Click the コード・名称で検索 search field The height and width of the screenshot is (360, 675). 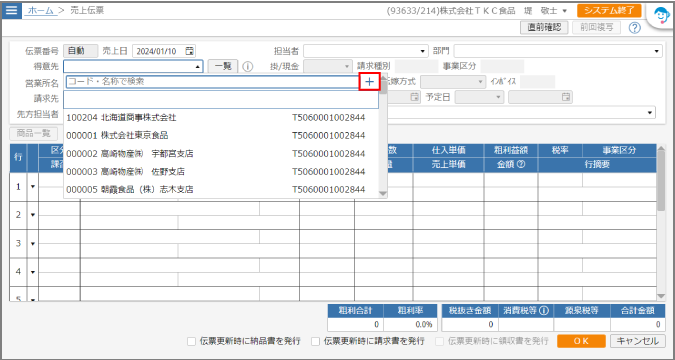click(x=212, y=81)
